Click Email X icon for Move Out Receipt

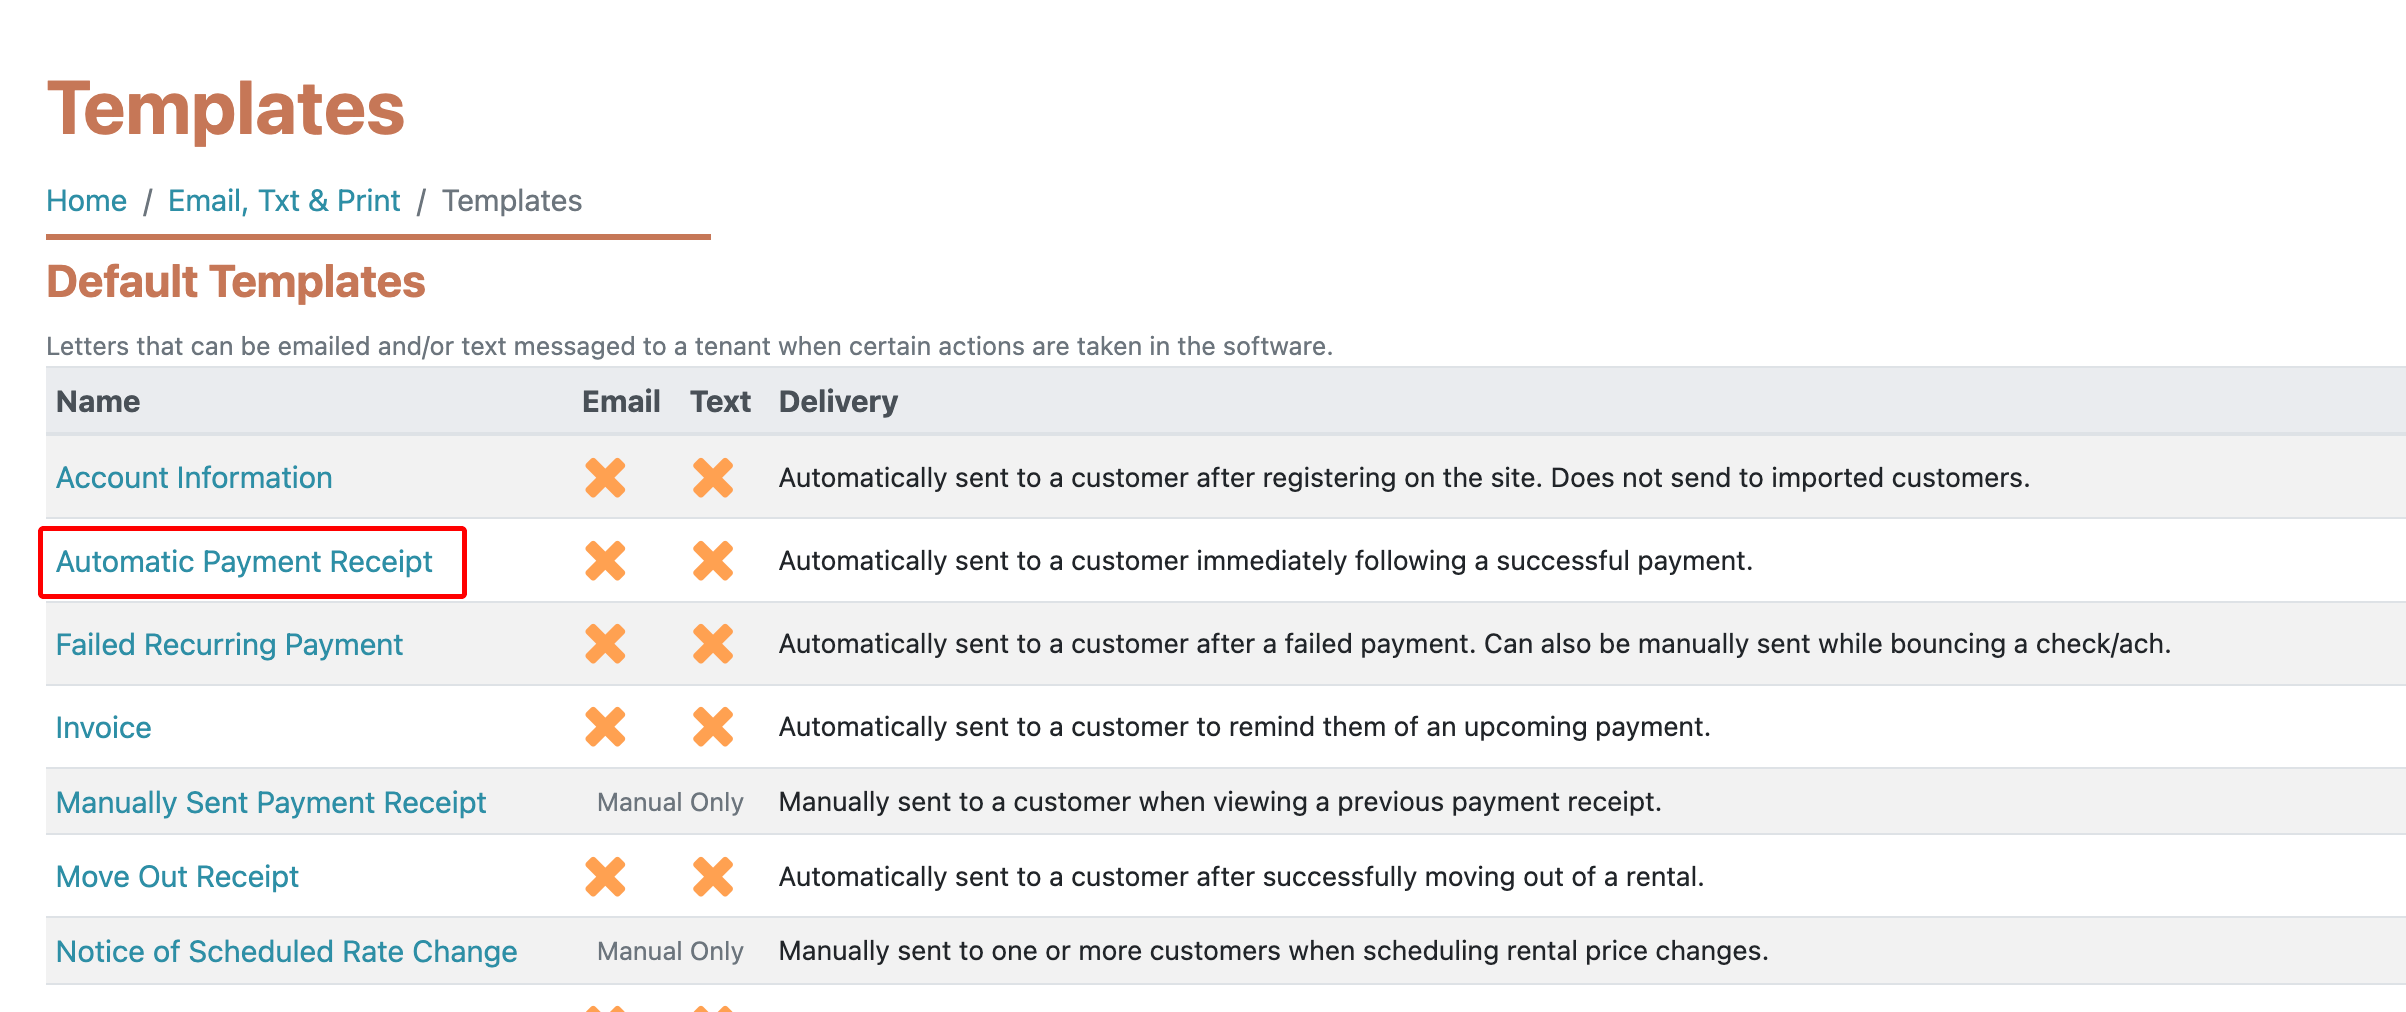click(x=606, y=877)
